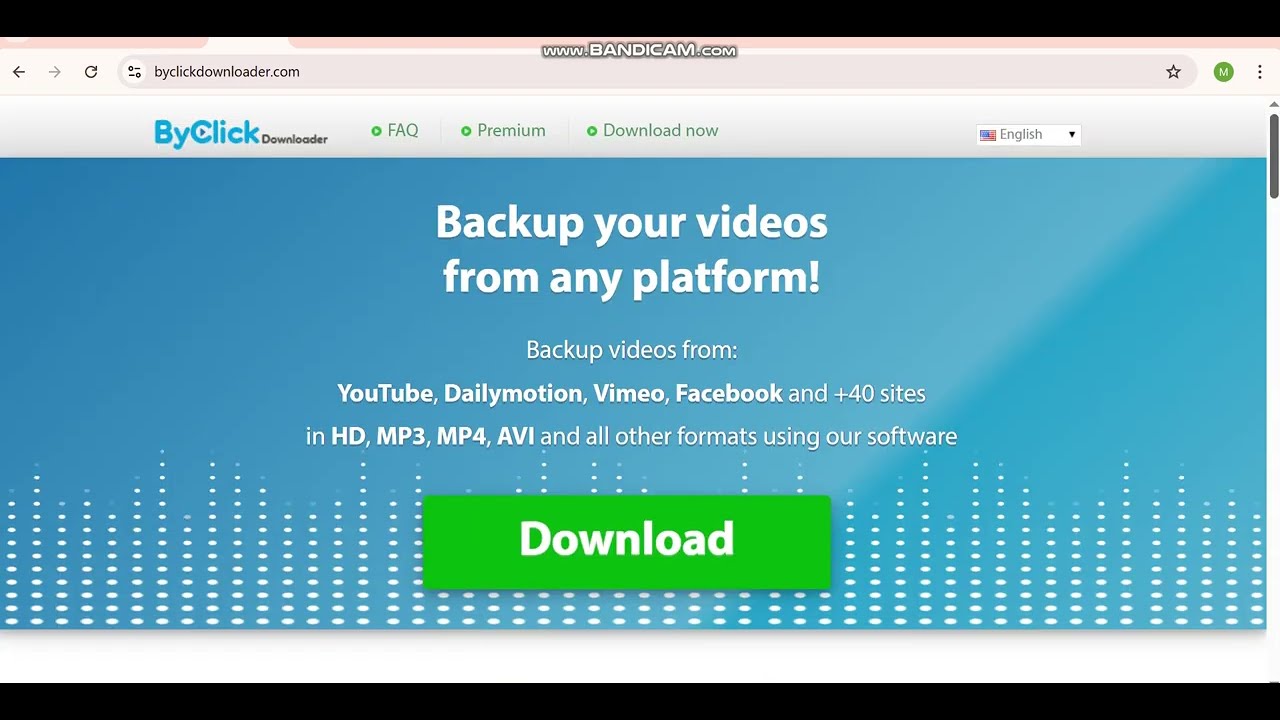
Task: Click the page vertical scrollbar thumb
Action: [1274, 156]
